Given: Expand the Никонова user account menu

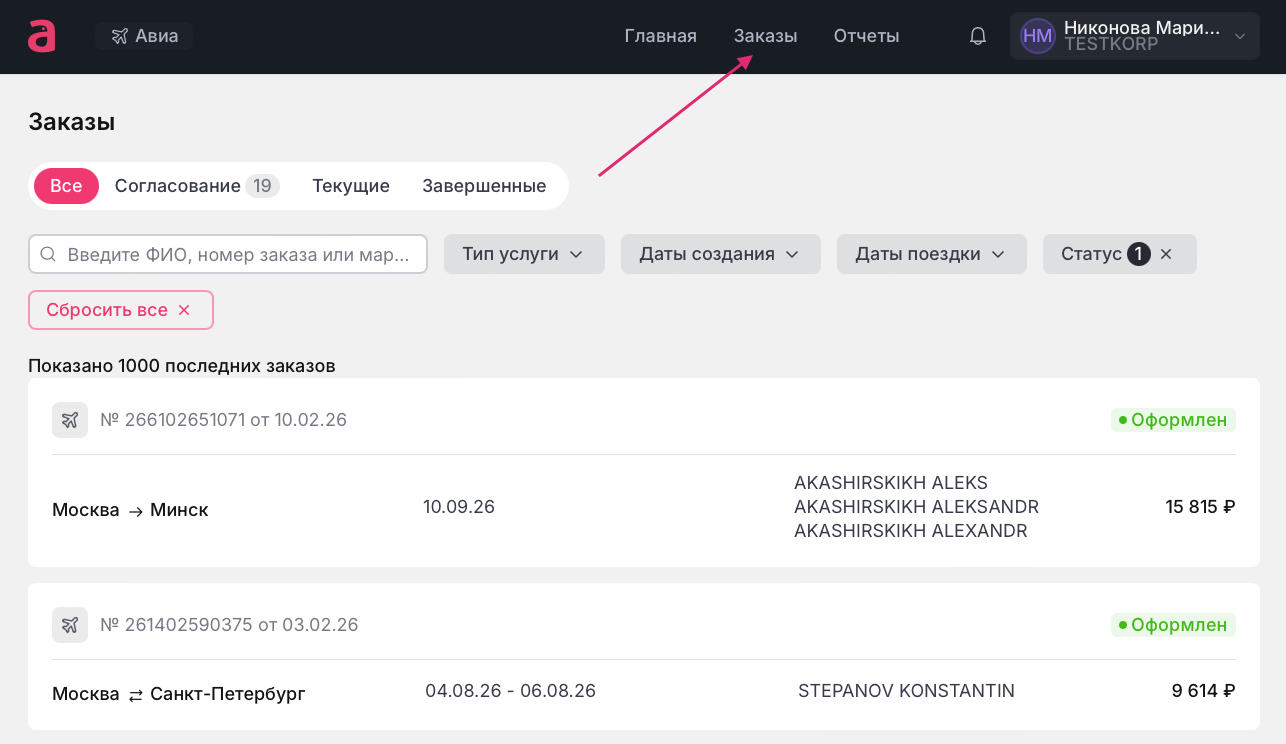Looking at the screenshot, I should (1240, 36).
